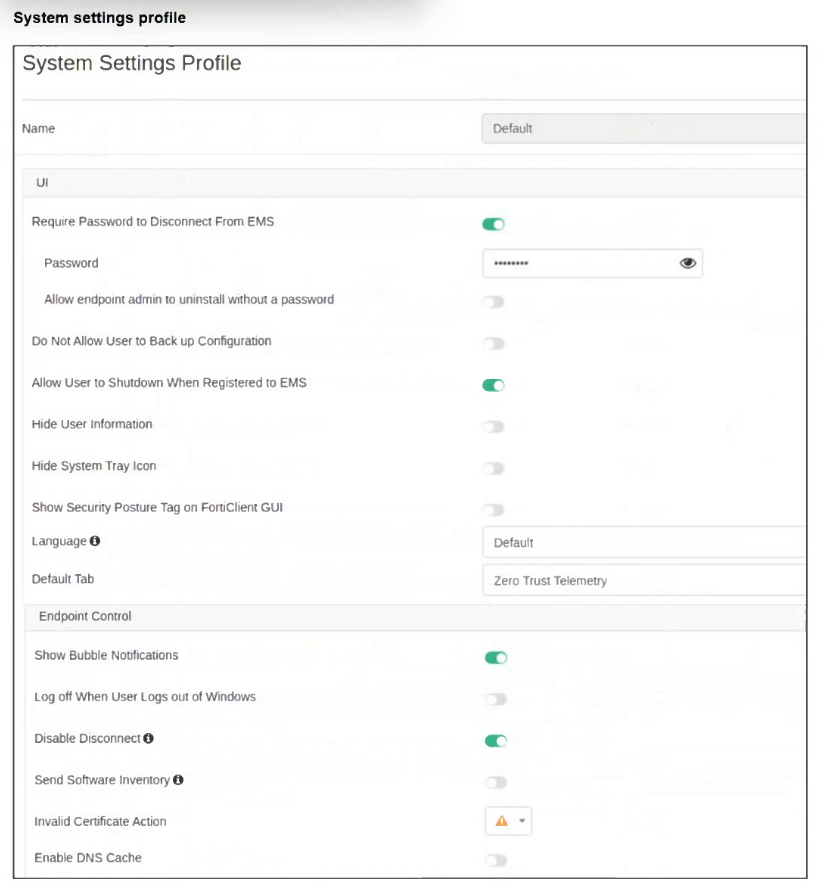The height and width of the screenshot is (888, 820).
Task: Enable Show Security Posture Tag on FortiClient GUI
Action: (494, 509)
